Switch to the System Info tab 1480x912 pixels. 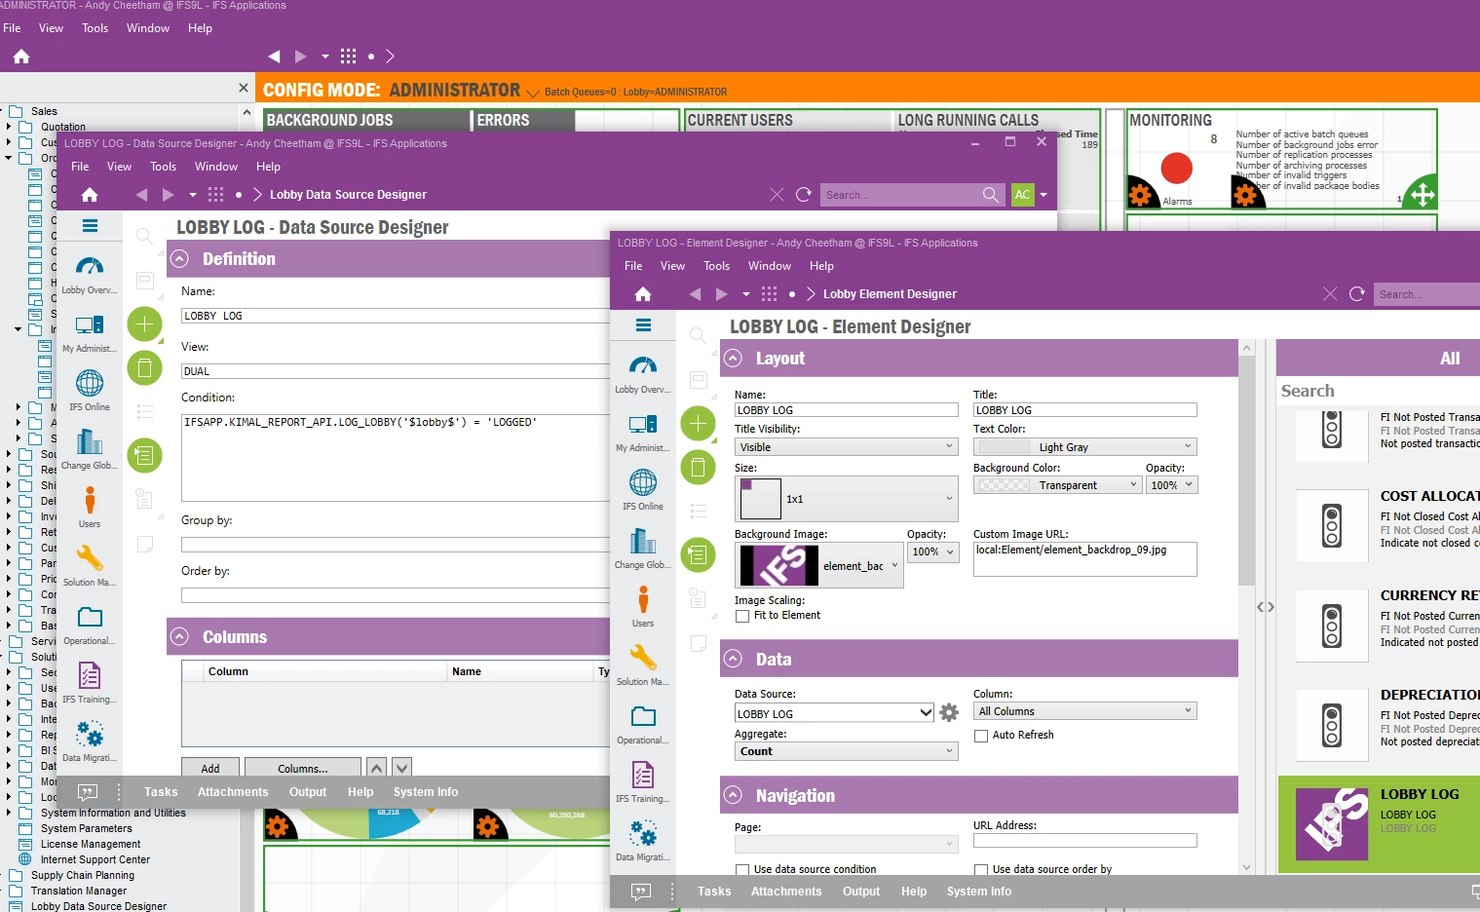click(978, 891)
